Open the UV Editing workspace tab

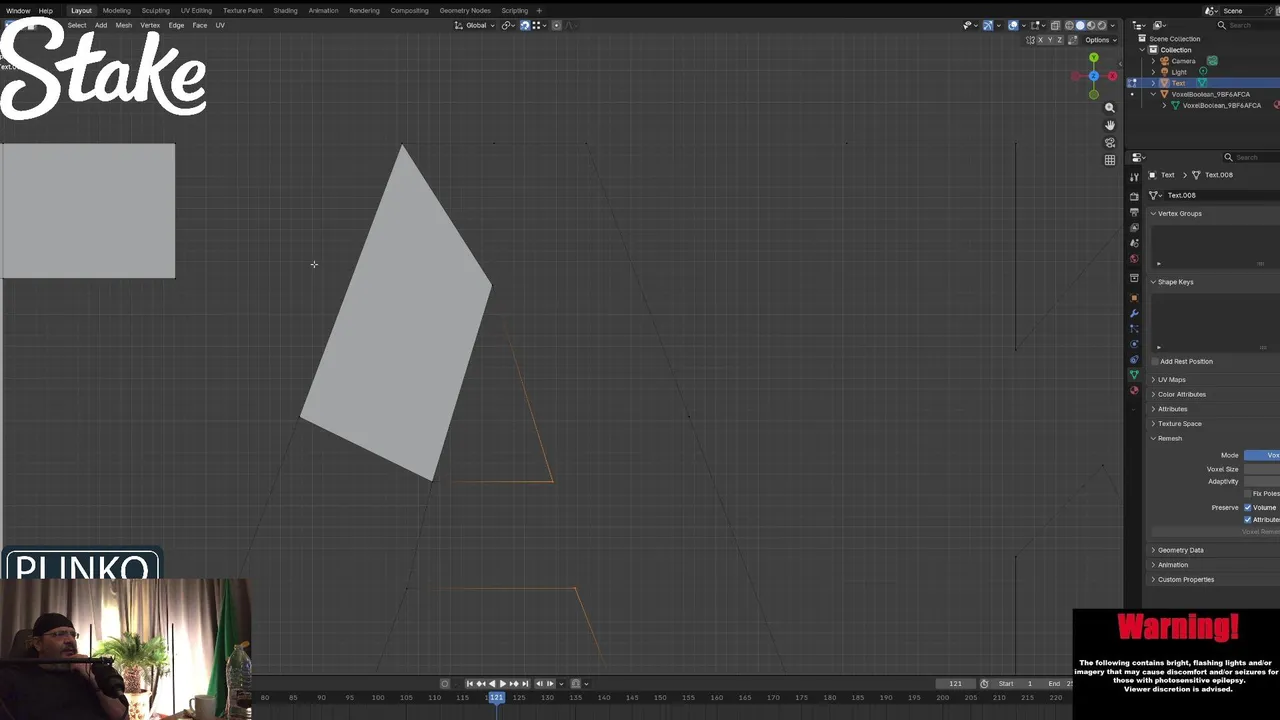[x=196, y=10]
